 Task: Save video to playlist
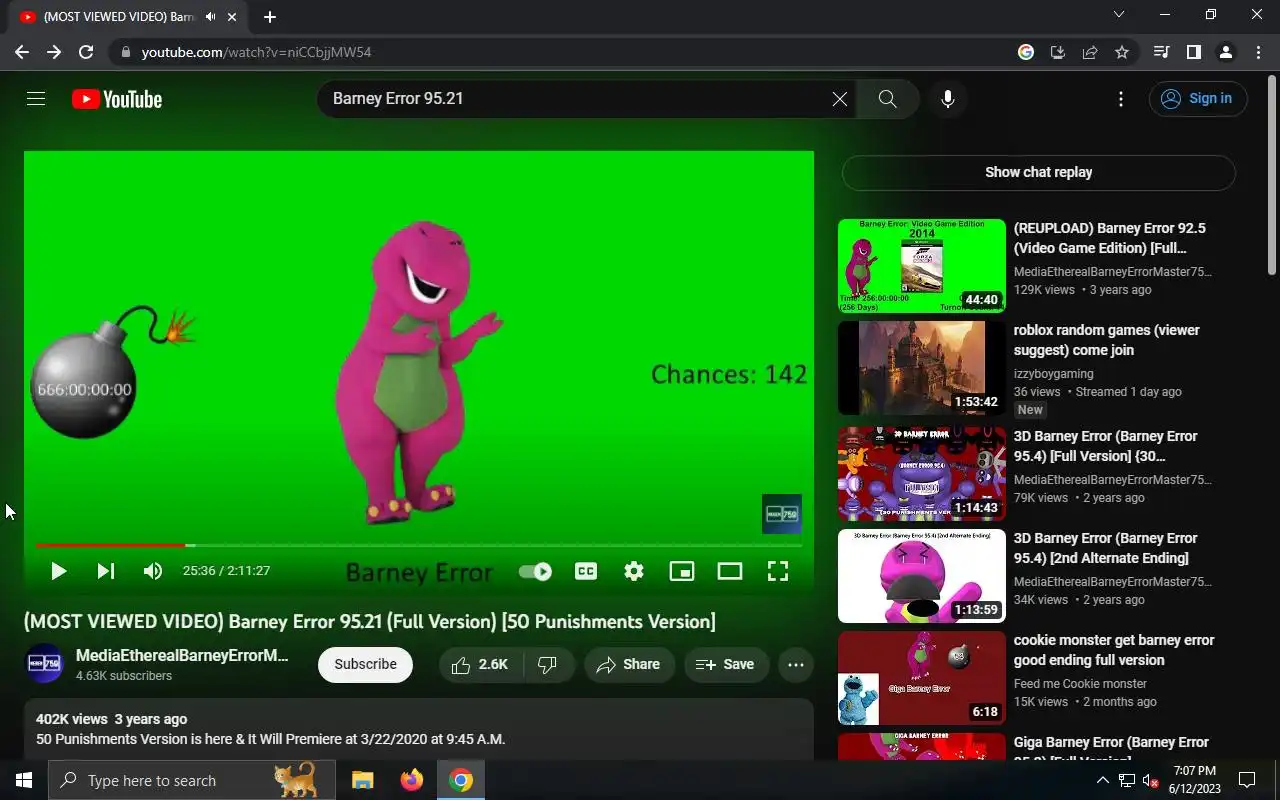click(725, 664)
